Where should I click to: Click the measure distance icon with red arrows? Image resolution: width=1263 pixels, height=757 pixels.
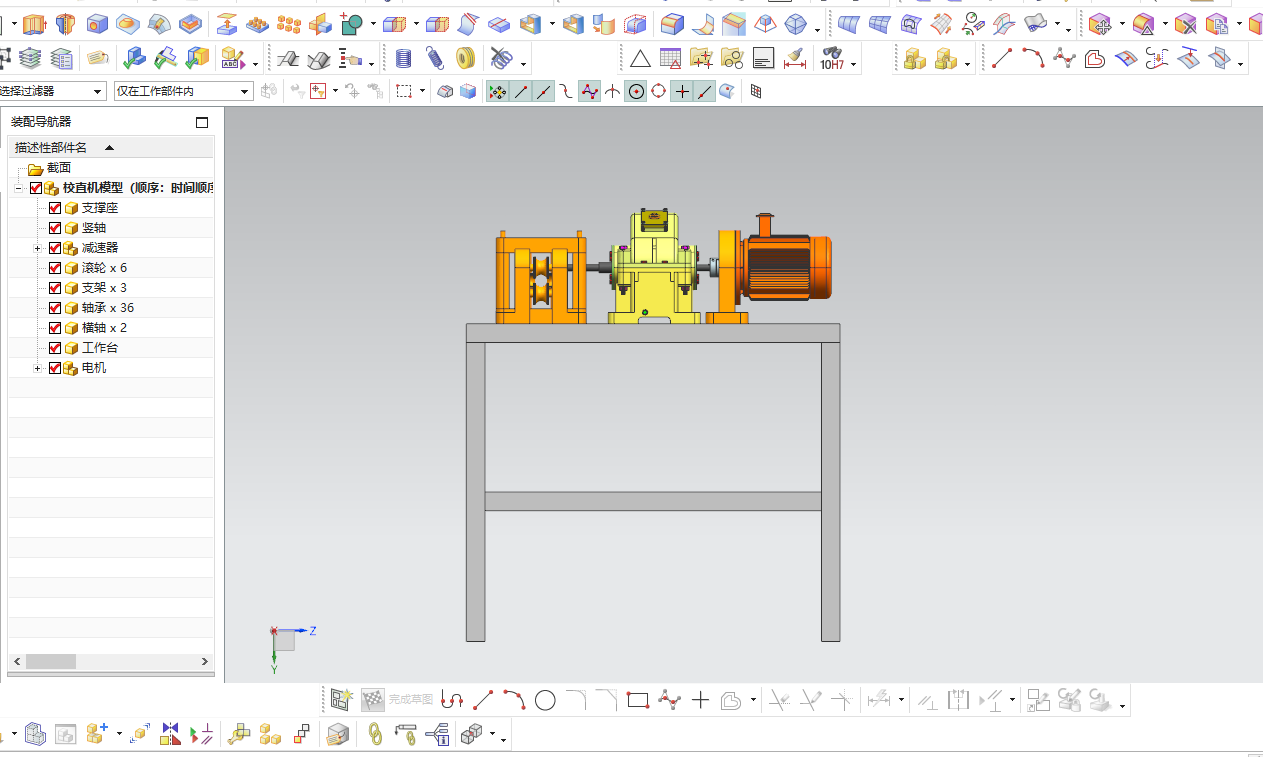(795, 59)
